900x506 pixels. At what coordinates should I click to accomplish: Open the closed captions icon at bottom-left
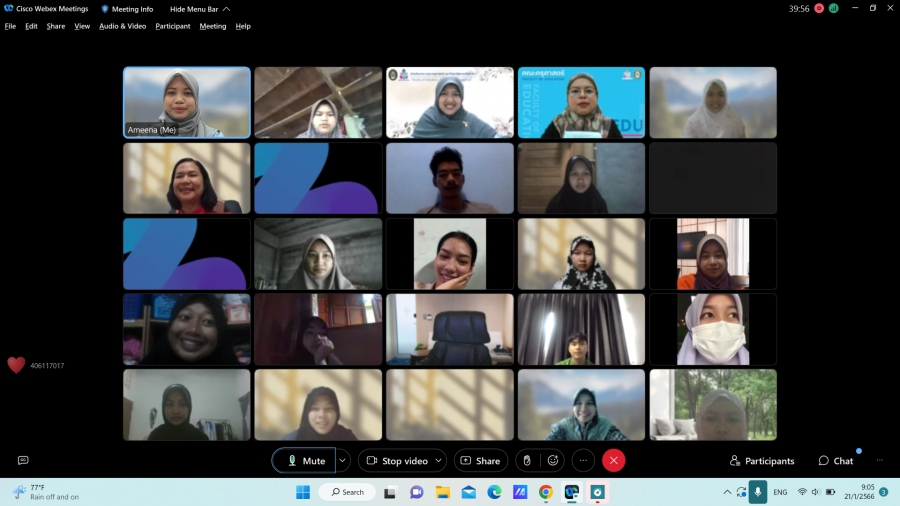(23, 460)
